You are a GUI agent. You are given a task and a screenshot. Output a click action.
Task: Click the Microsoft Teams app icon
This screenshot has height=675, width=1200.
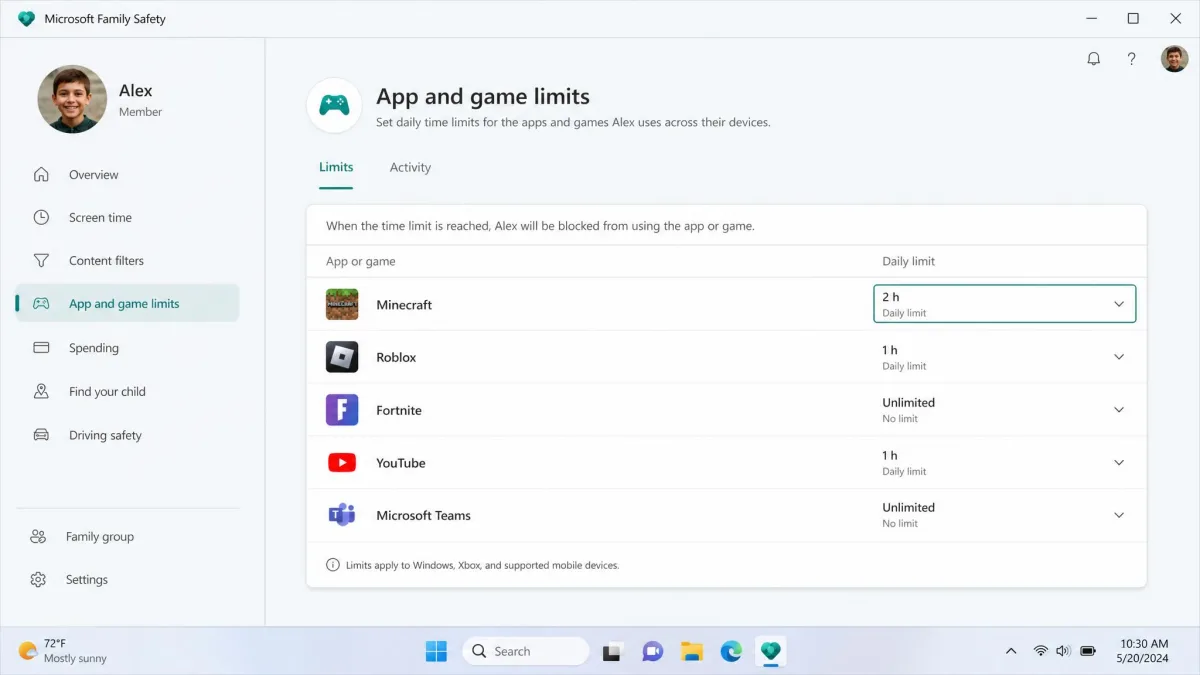(342, 516)
